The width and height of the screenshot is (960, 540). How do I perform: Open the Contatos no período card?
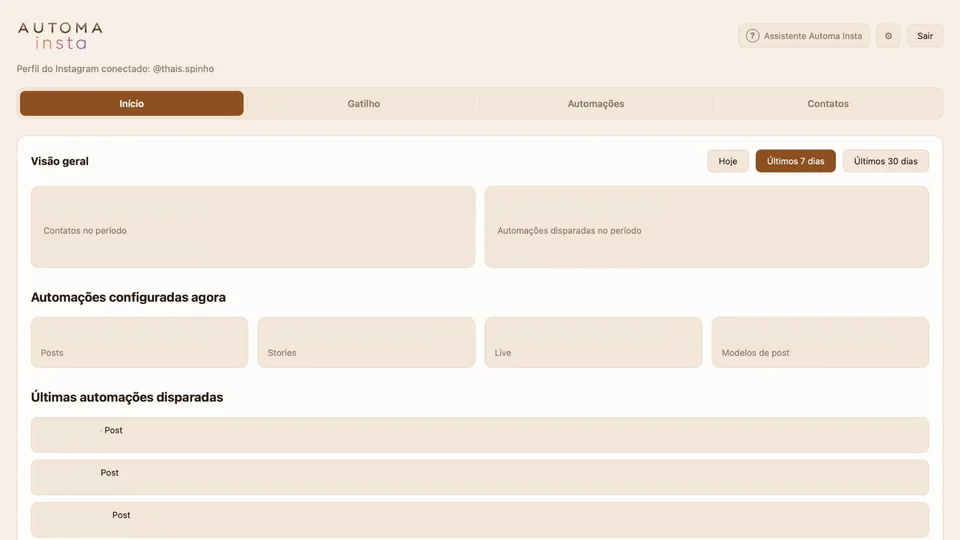[x=253, y=227]
